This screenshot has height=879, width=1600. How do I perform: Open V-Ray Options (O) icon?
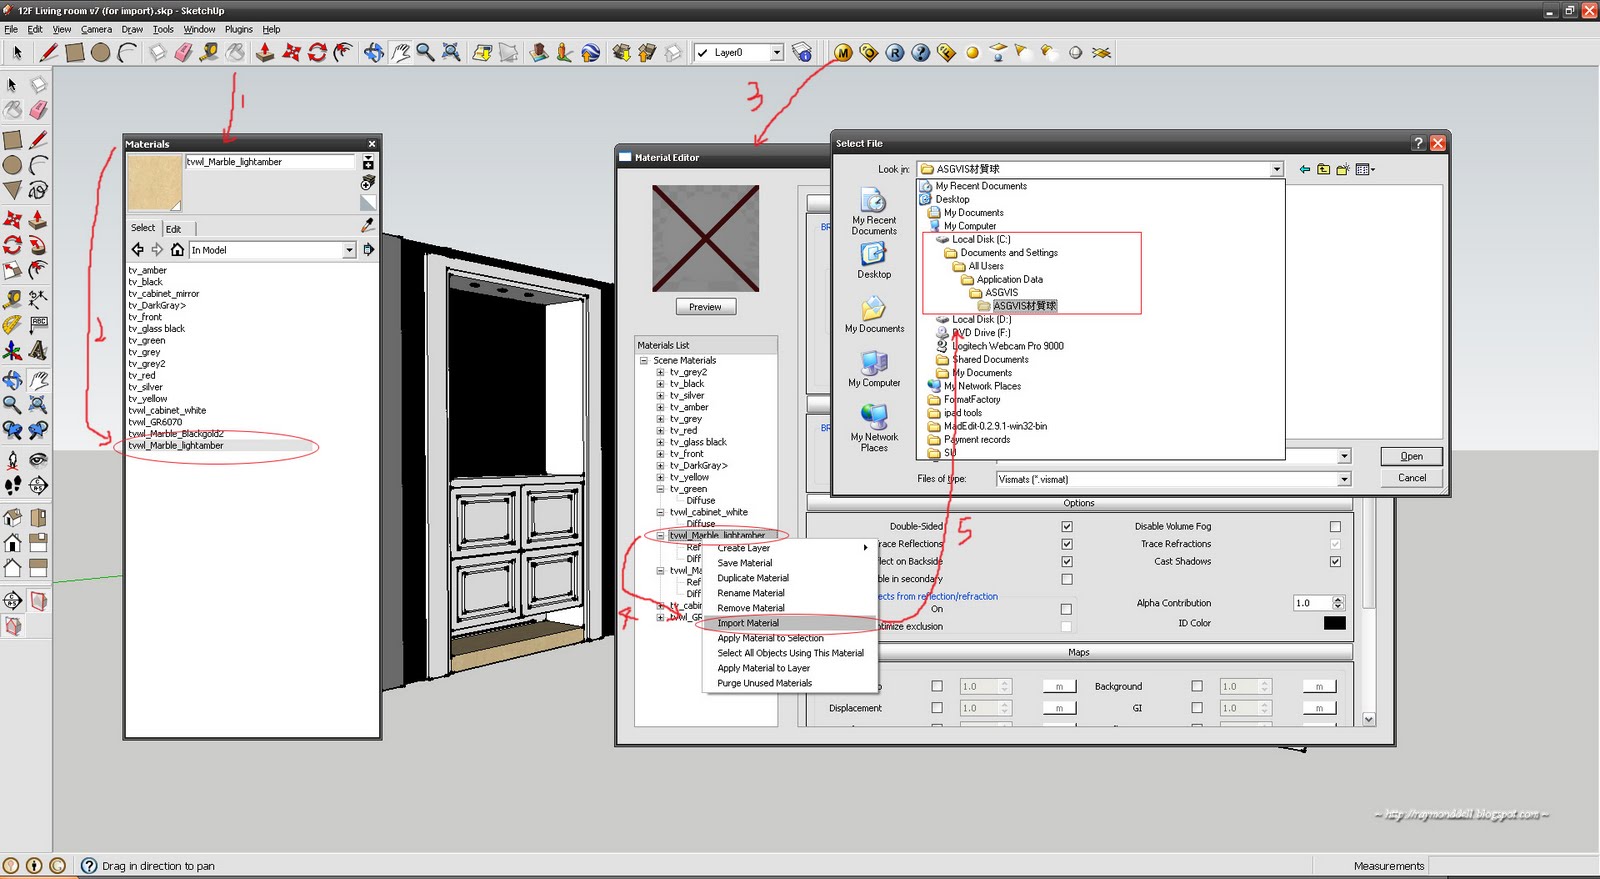point(869,52)
